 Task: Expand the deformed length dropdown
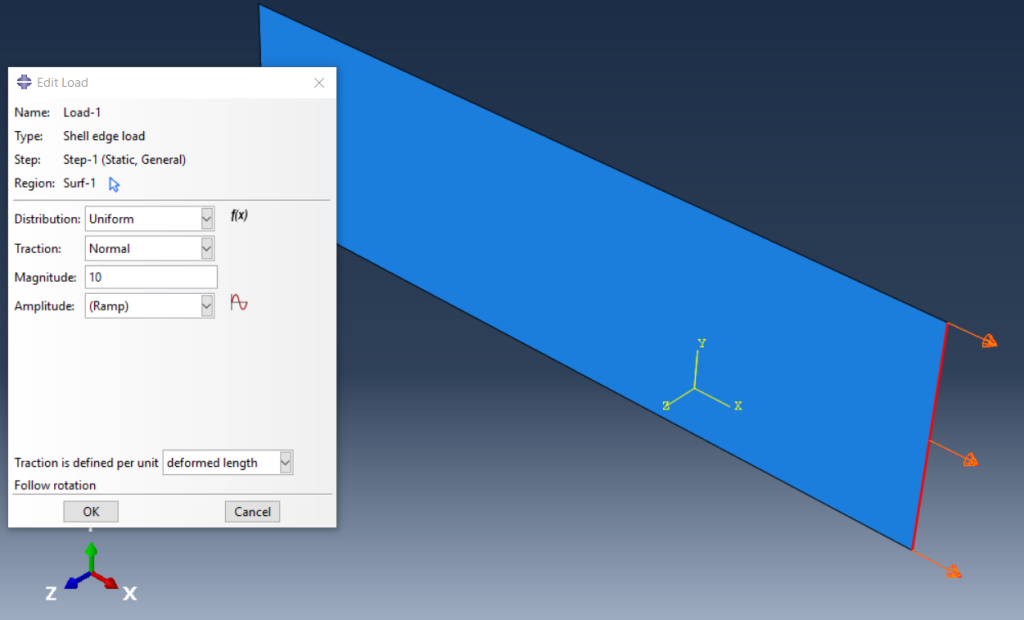pyautogui.click(x=286, y=462)
